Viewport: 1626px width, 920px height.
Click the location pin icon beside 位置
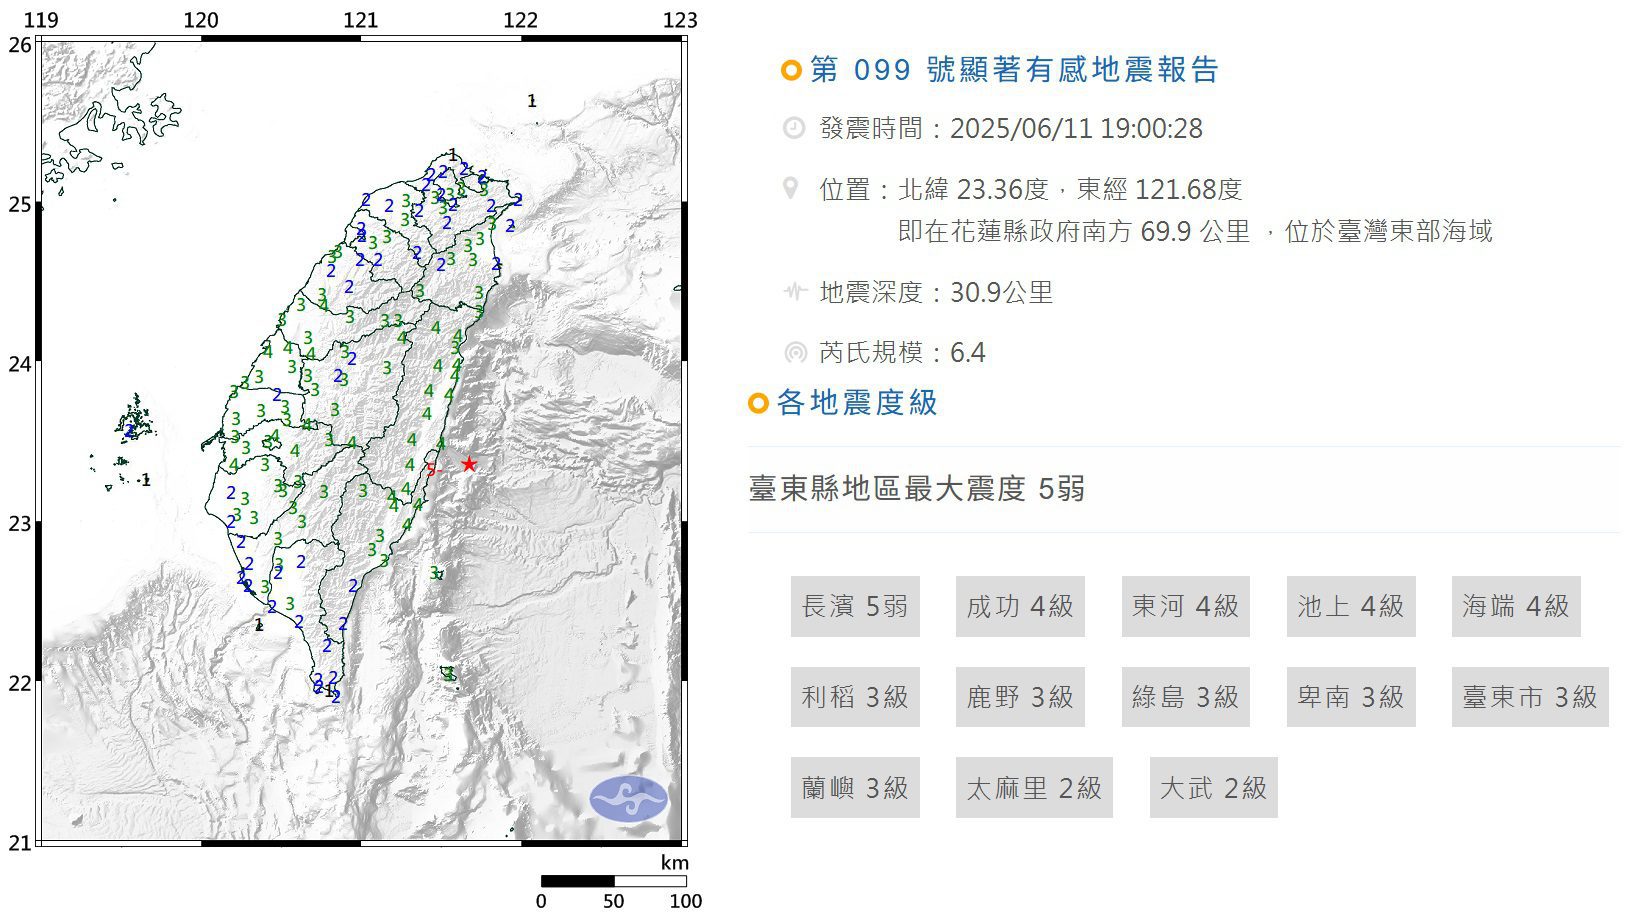pos(791,188)
